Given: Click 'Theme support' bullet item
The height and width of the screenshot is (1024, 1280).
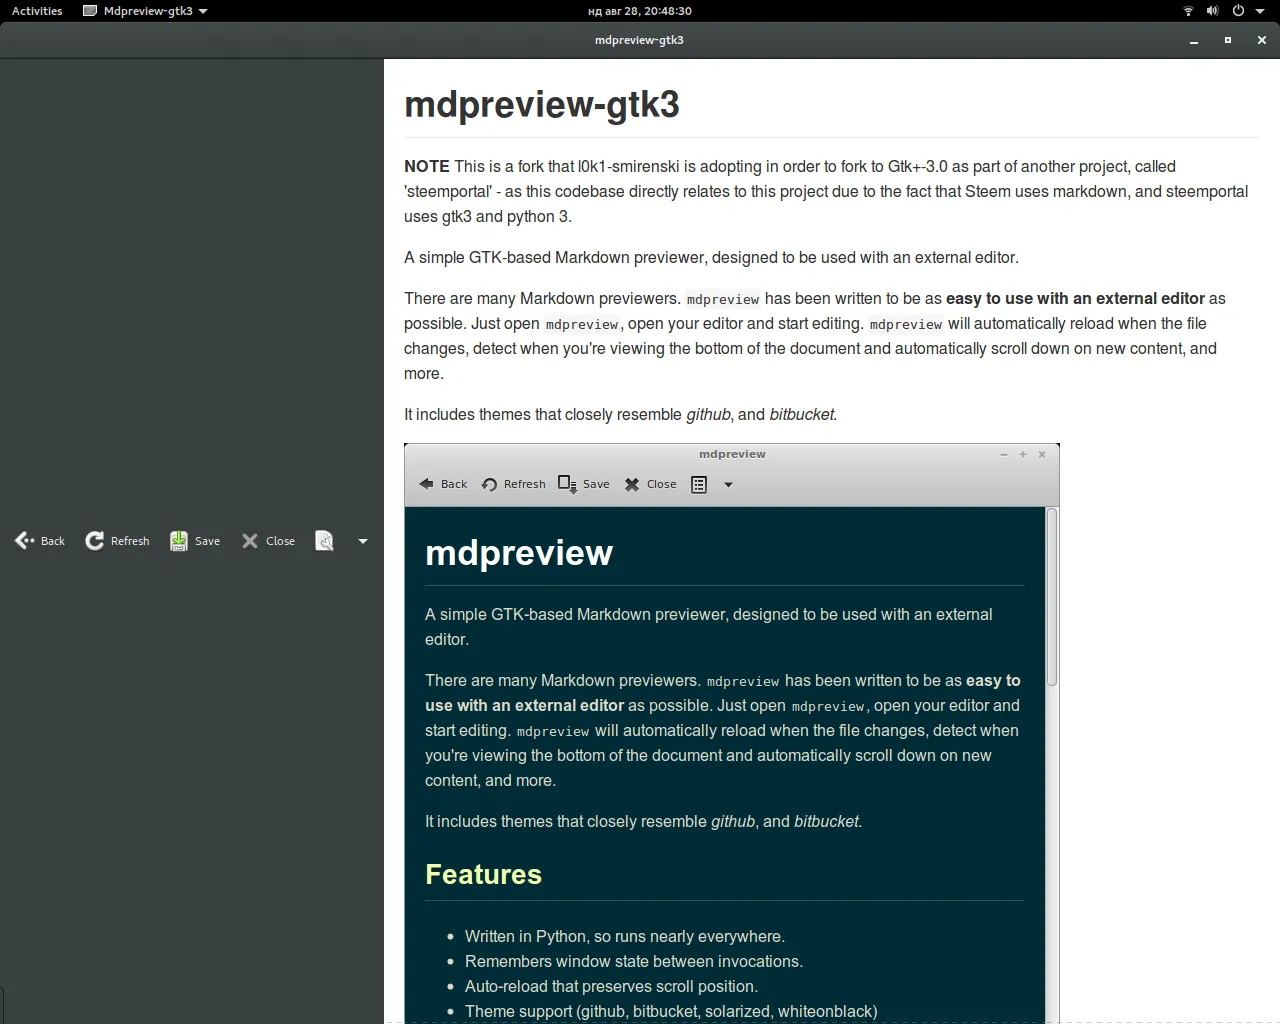Looking at the screenshot, I should pyautogui.click(x=671, y=1012).
